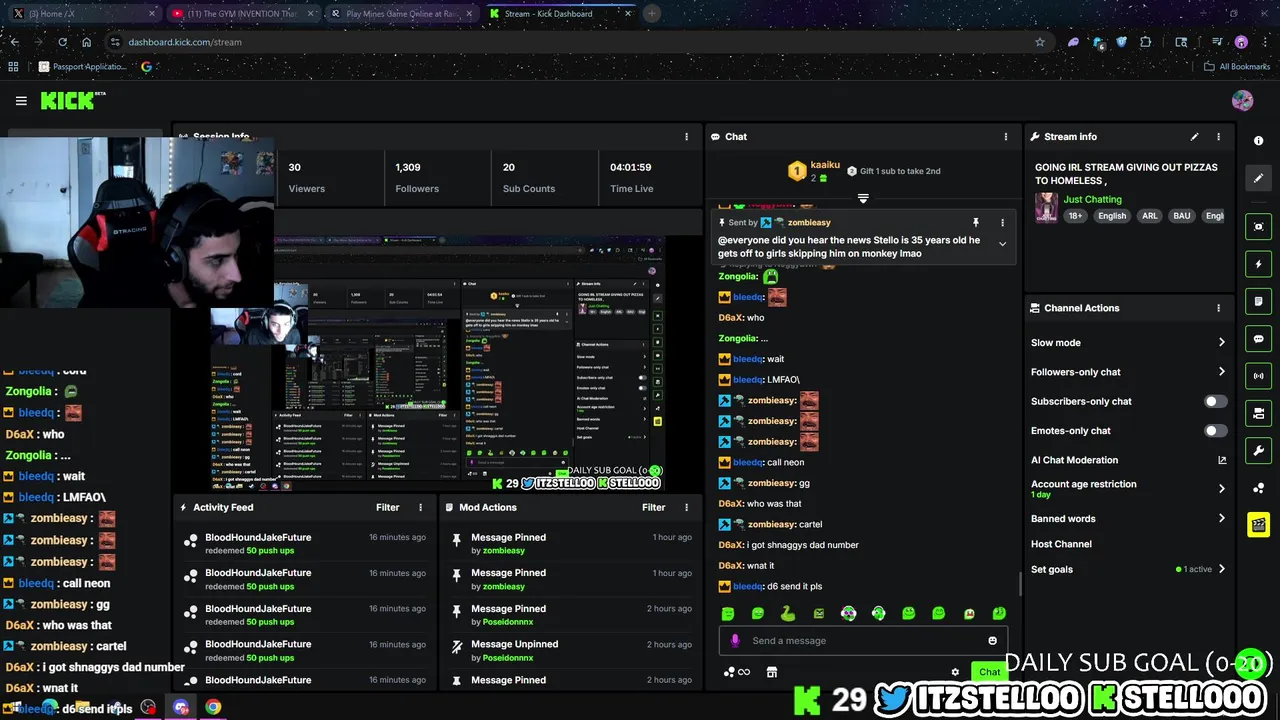Click the 18+ stream tag
The width and height of the screenshot is (1280, 720).
coord(1075,216)
